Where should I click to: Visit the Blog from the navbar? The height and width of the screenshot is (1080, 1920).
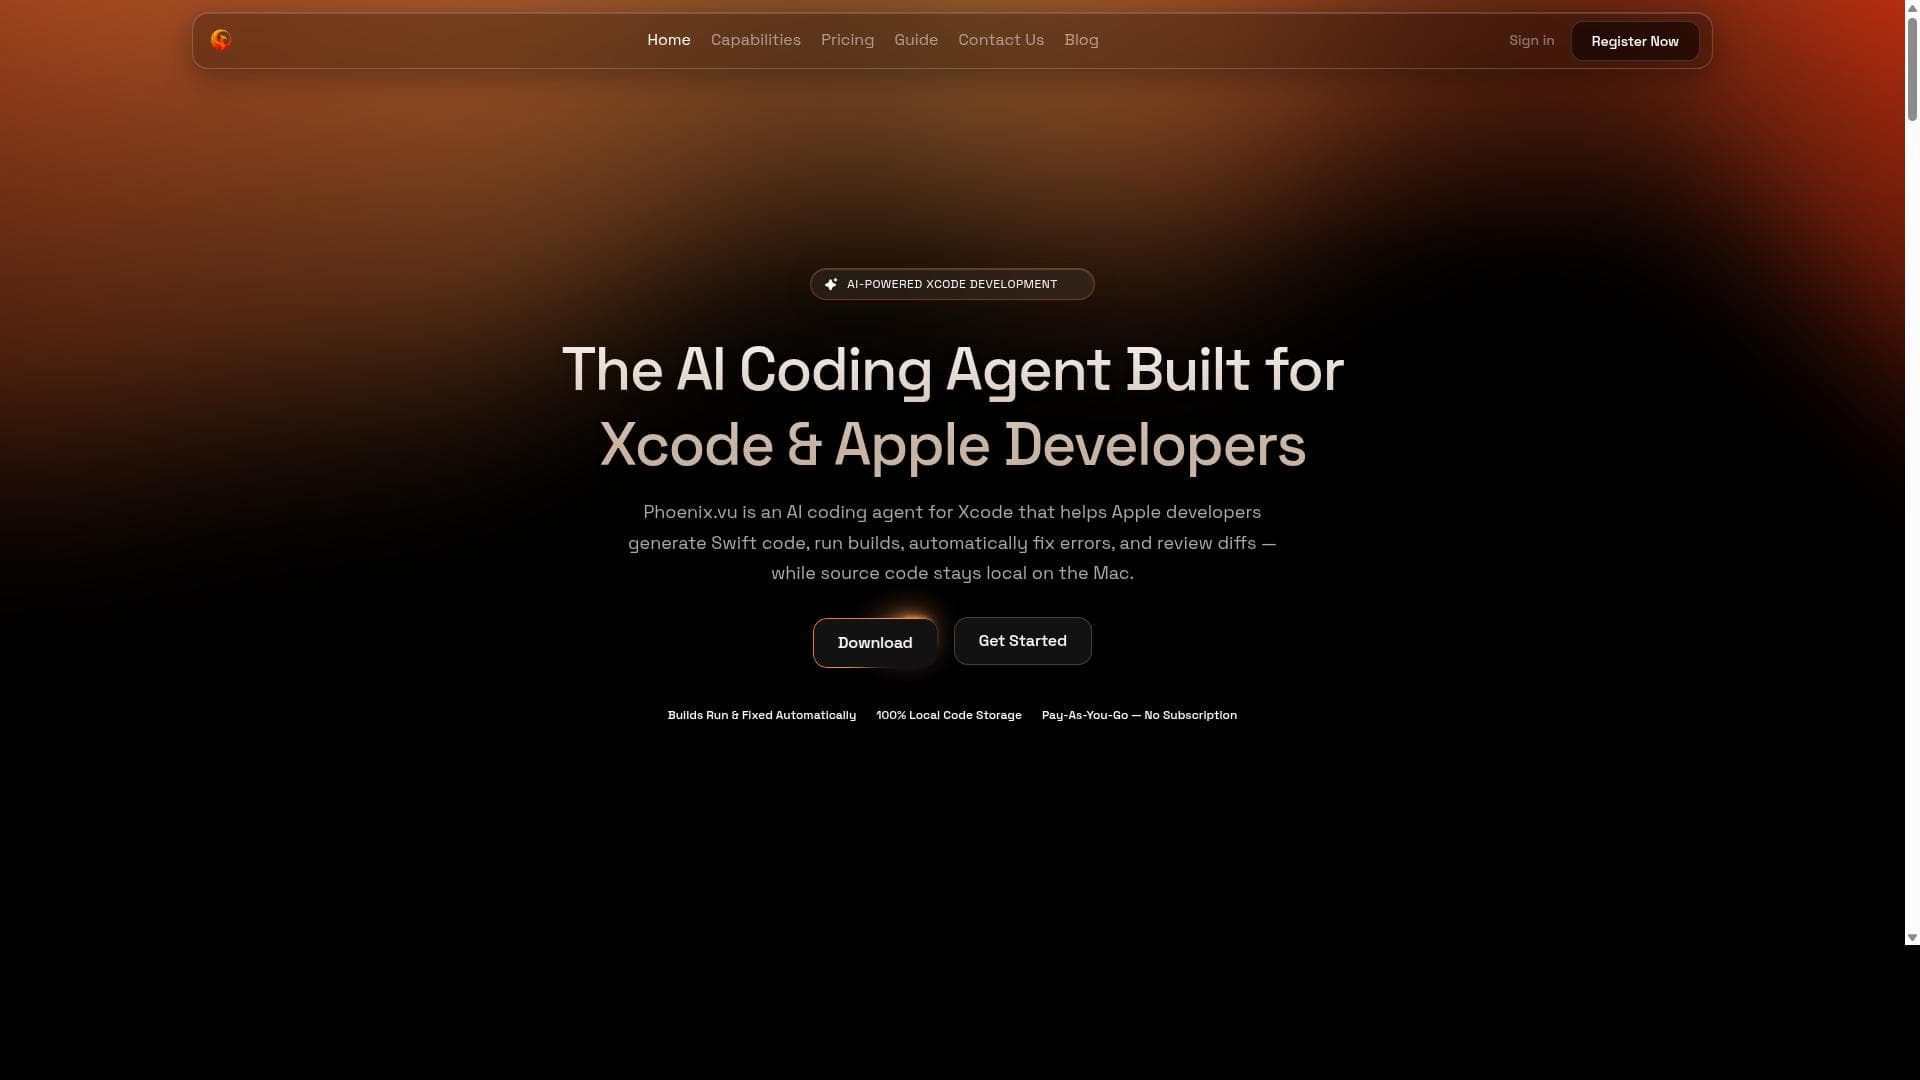click(1081, 40)
